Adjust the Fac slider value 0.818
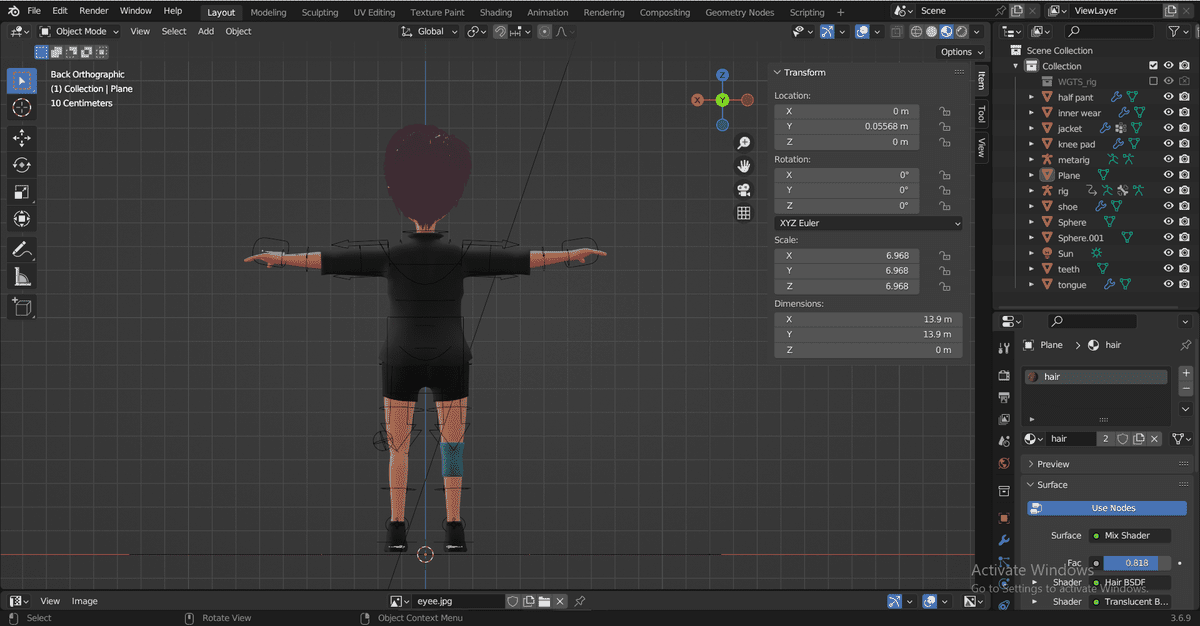The width and height of the screenshot is (1200, 626). click(1136, 563)
